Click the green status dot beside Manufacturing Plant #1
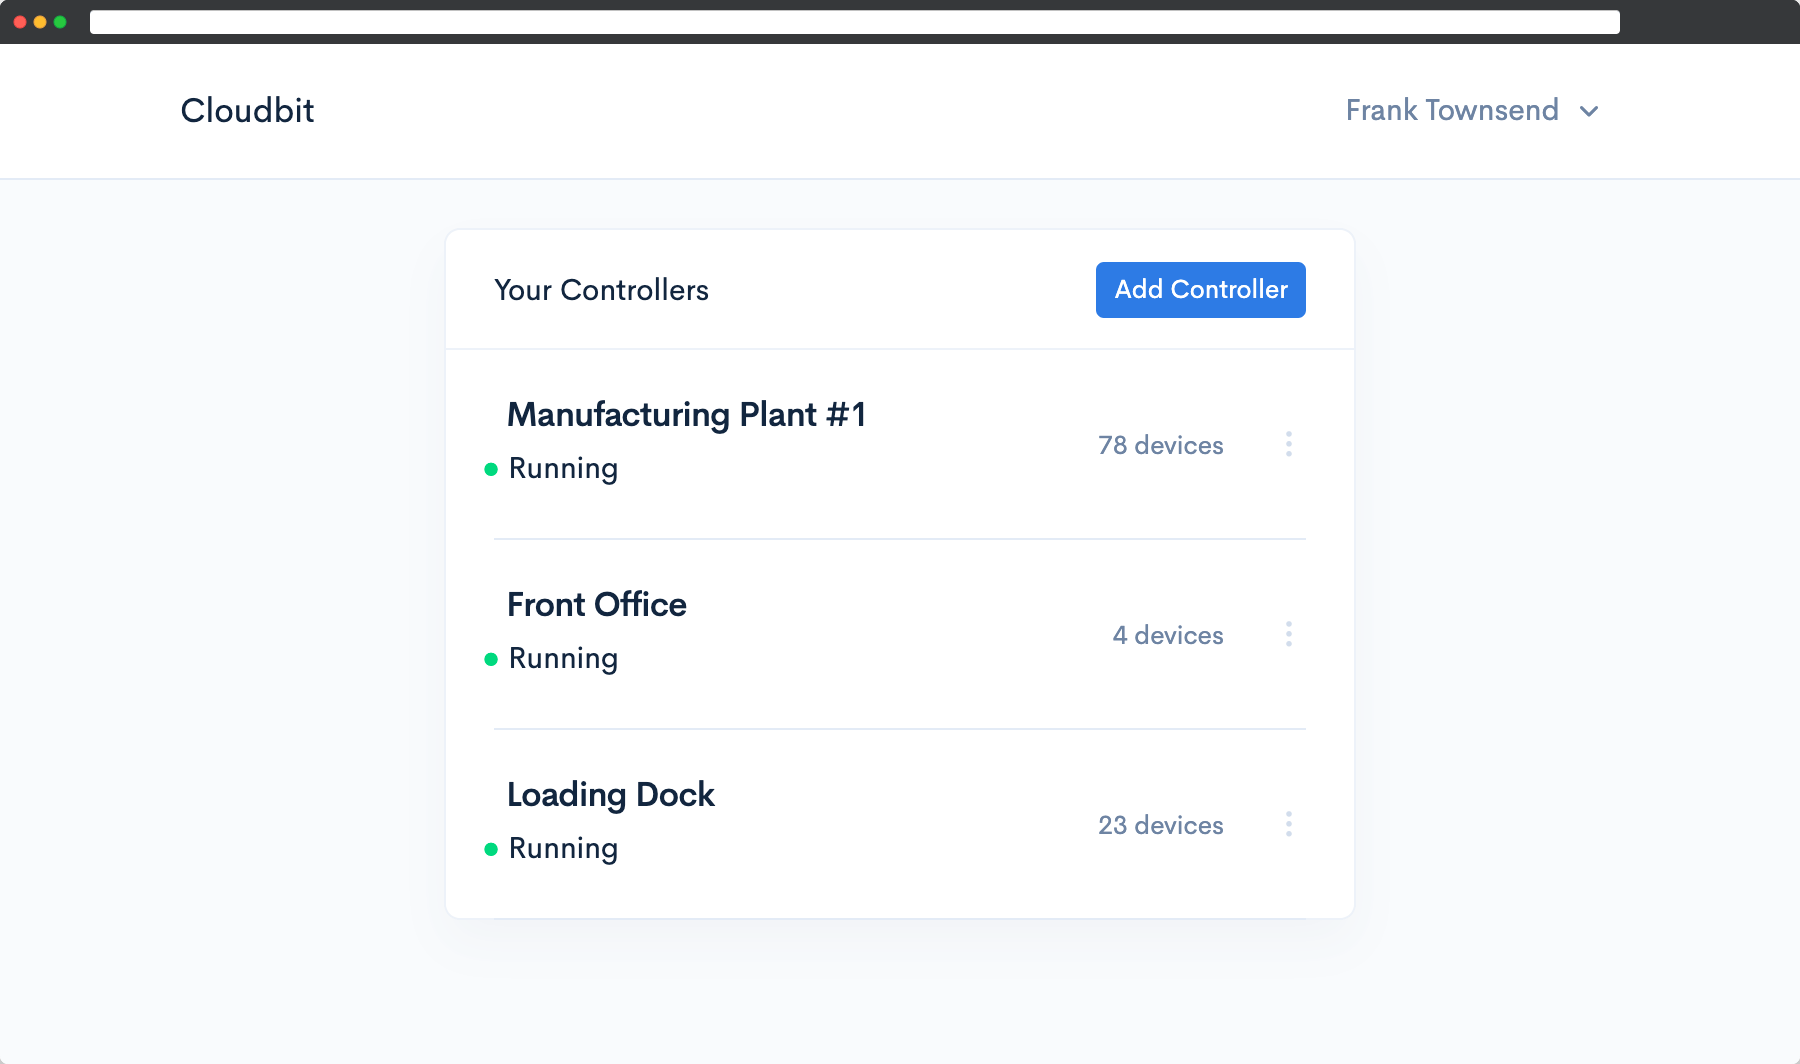Screen dimensions: 1800x1064 click(492, 468)
